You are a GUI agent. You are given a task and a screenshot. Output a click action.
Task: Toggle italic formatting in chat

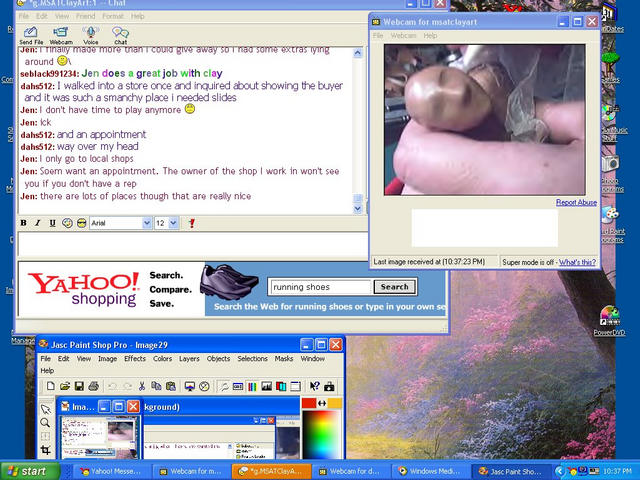(38, 223)
